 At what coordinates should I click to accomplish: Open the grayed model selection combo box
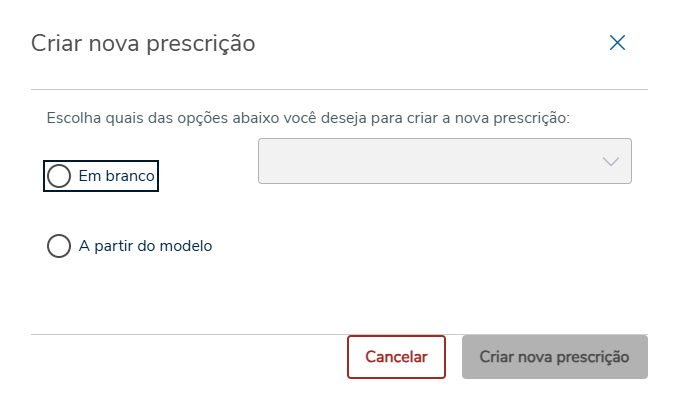click(444, 161)
